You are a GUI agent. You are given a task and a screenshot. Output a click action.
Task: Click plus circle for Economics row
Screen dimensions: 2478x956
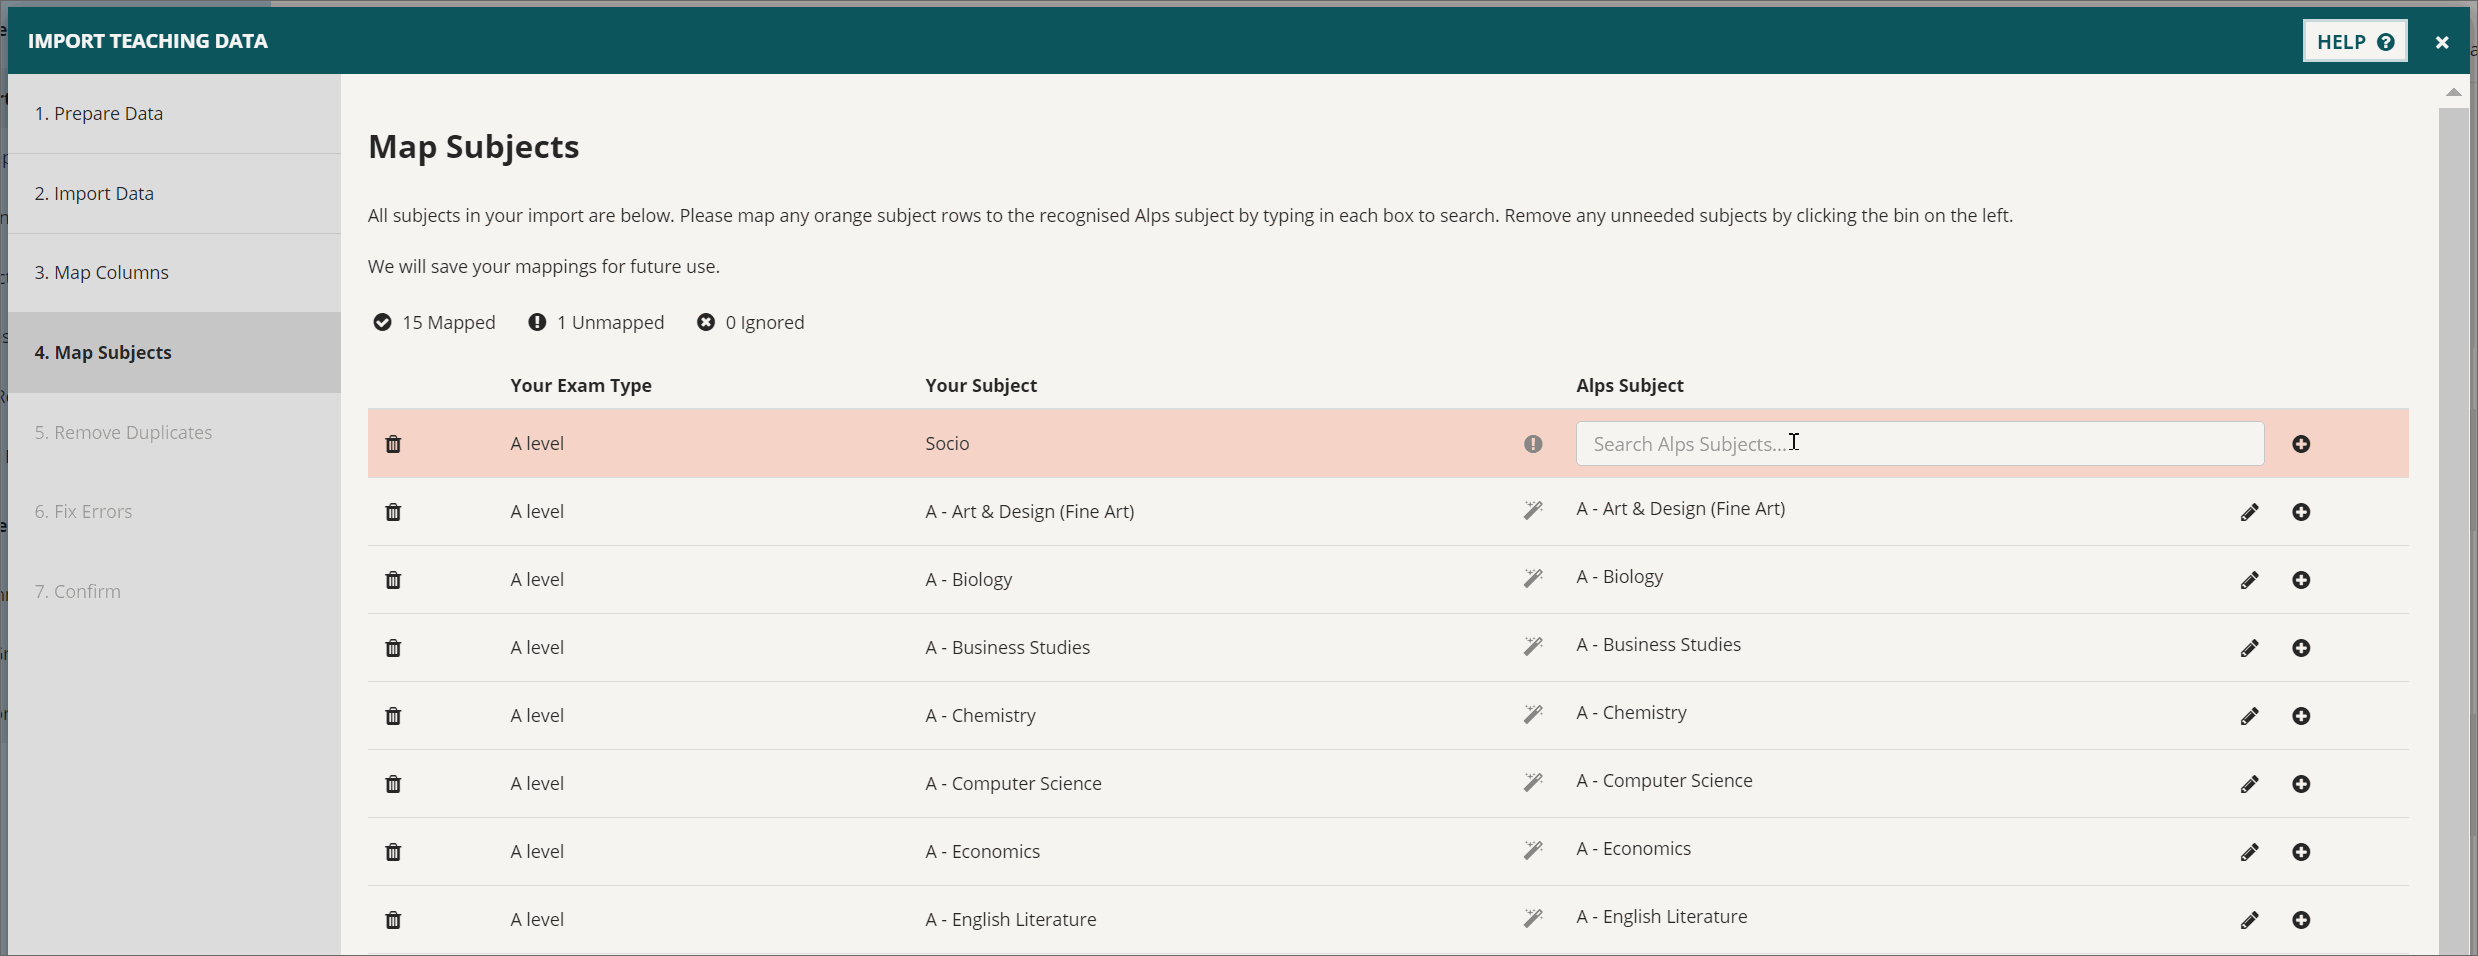click(2301, 852)
